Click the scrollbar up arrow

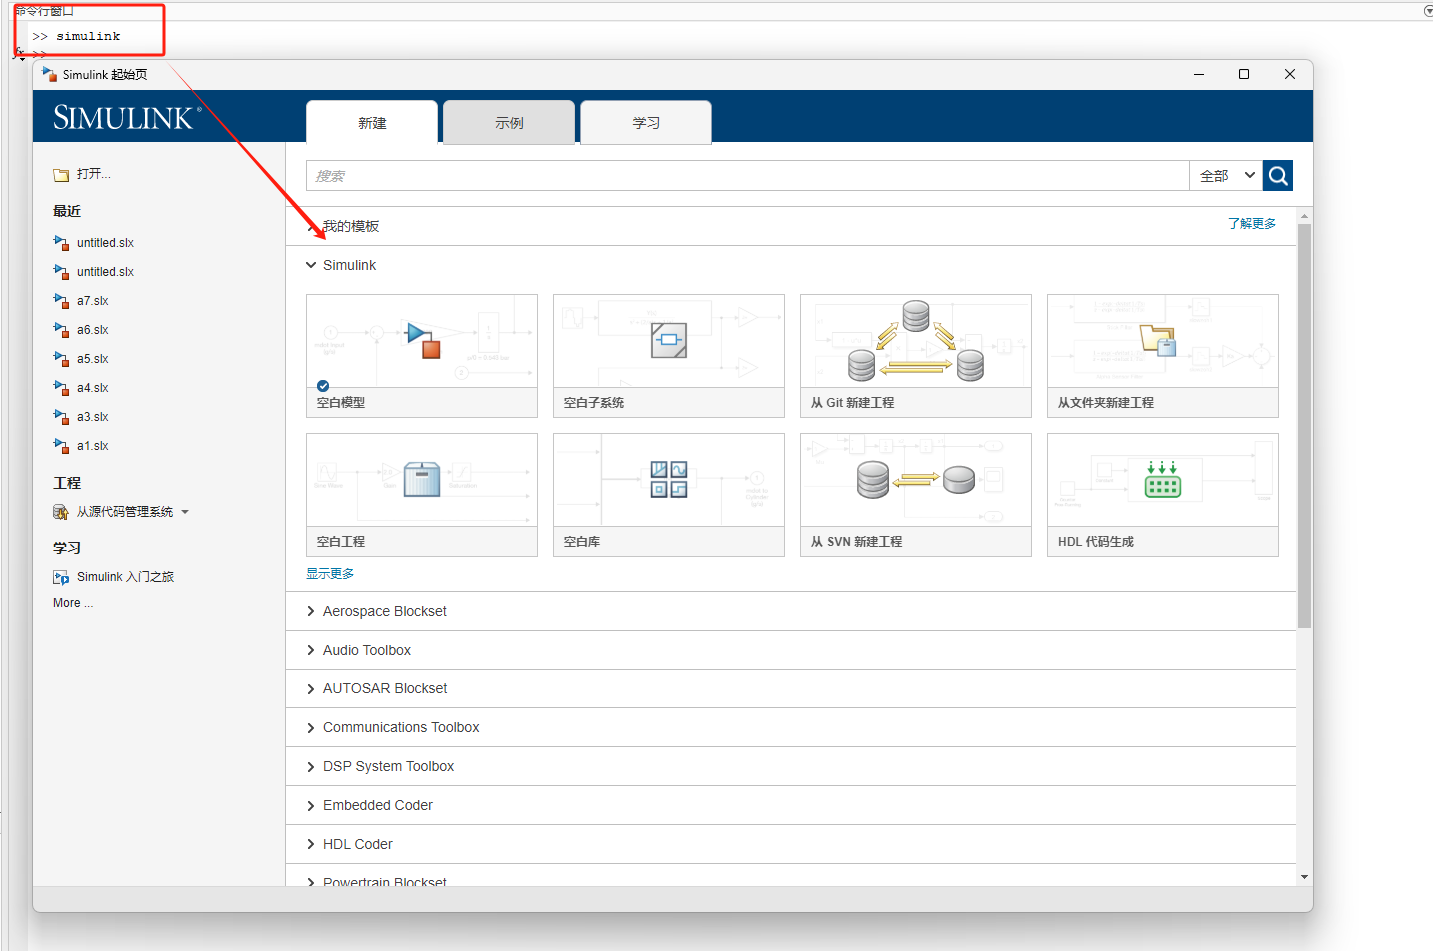1304,216
